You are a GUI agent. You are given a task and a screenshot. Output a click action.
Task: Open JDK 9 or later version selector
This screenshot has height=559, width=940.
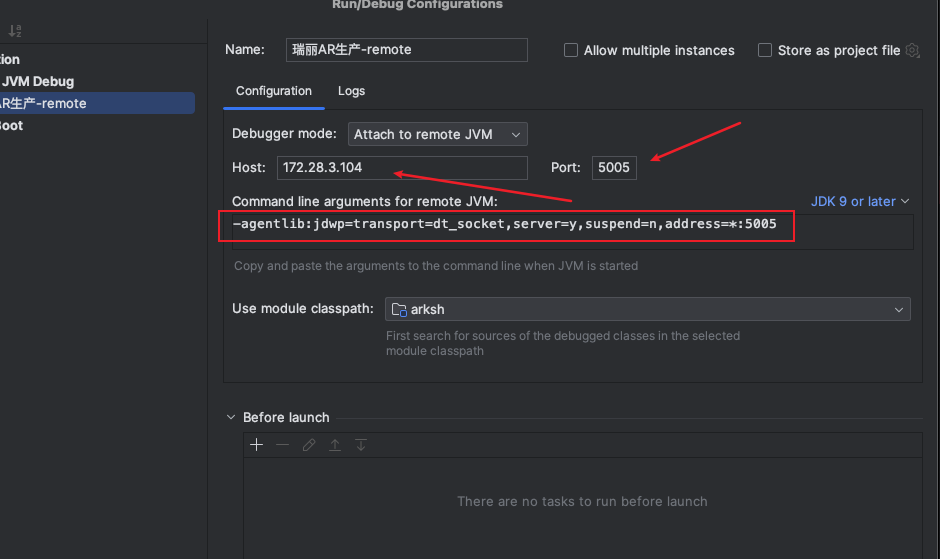pyautogui.click(x=860, y=201)
